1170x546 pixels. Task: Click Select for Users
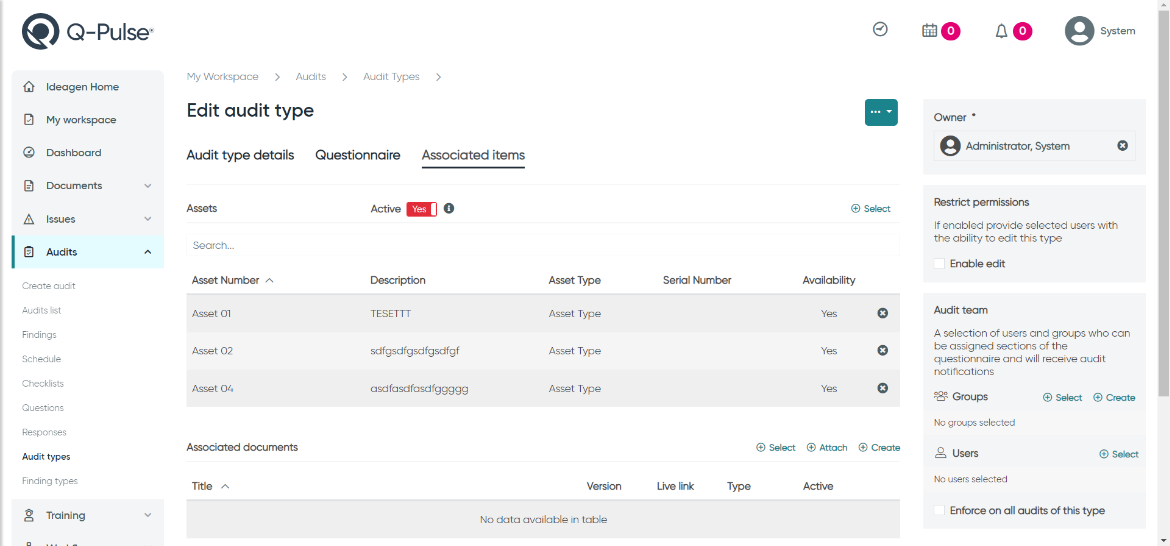click(x=1119, y=454)
